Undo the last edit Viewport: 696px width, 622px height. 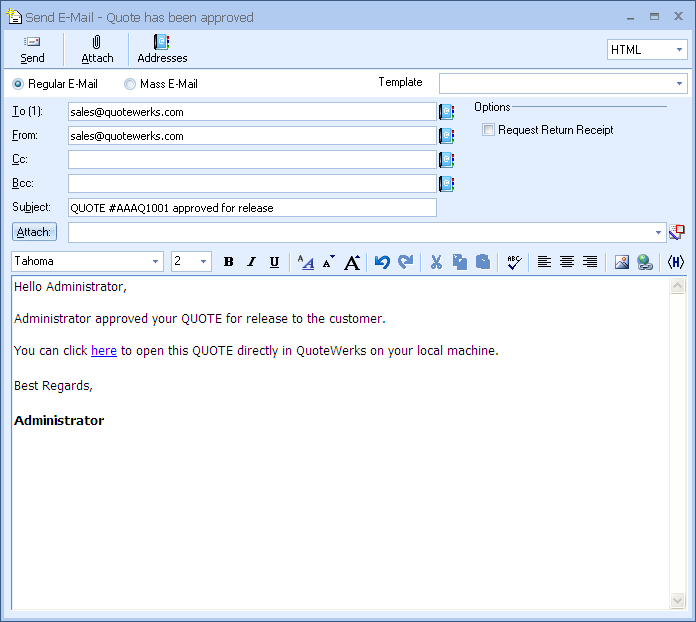point(382,262)
